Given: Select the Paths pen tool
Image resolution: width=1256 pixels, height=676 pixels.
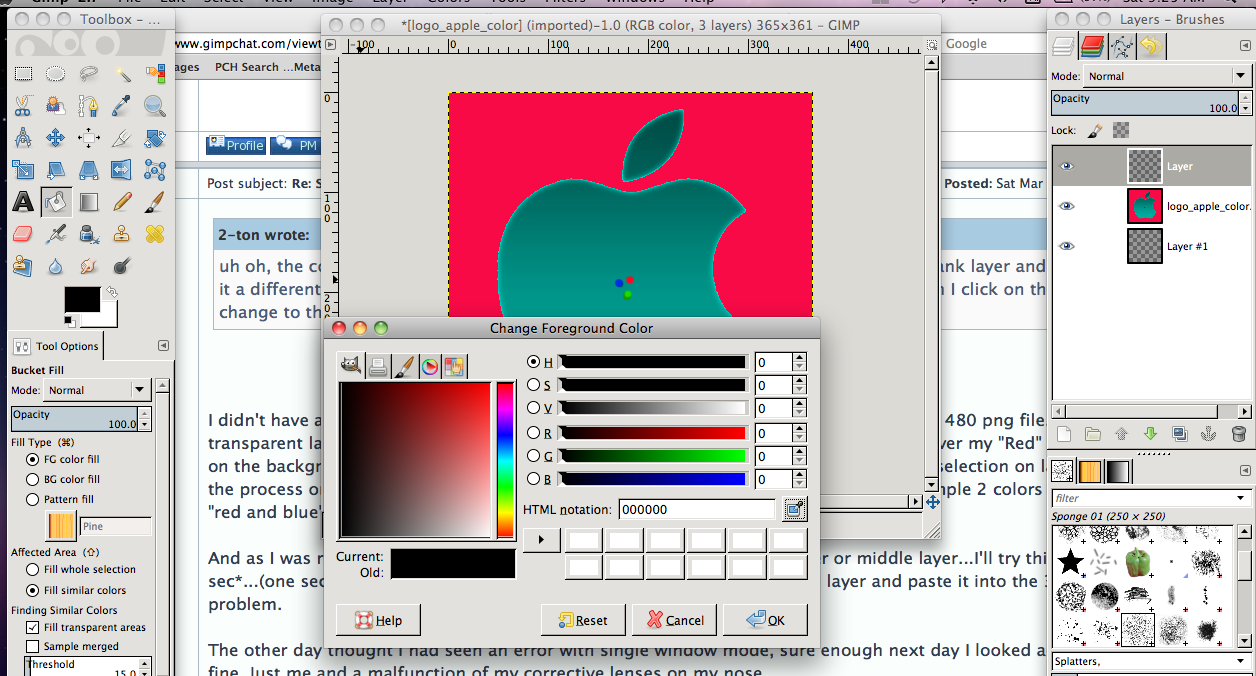Looking at the screenshot, I should (89, 105).
